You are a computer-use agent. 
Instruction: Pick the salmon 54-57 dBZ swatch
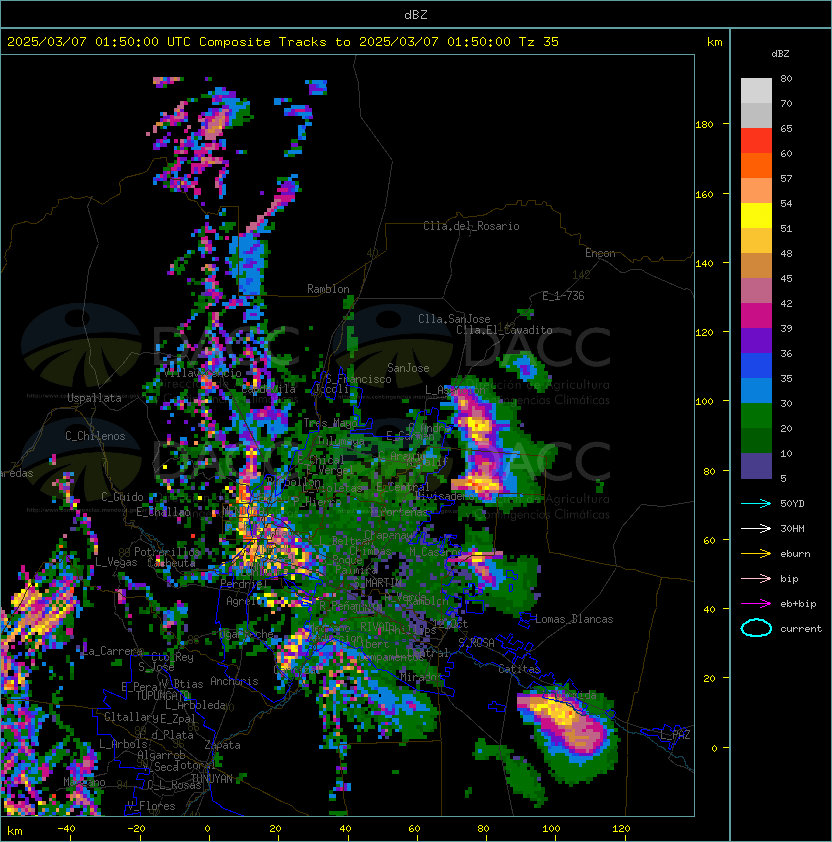756,191
